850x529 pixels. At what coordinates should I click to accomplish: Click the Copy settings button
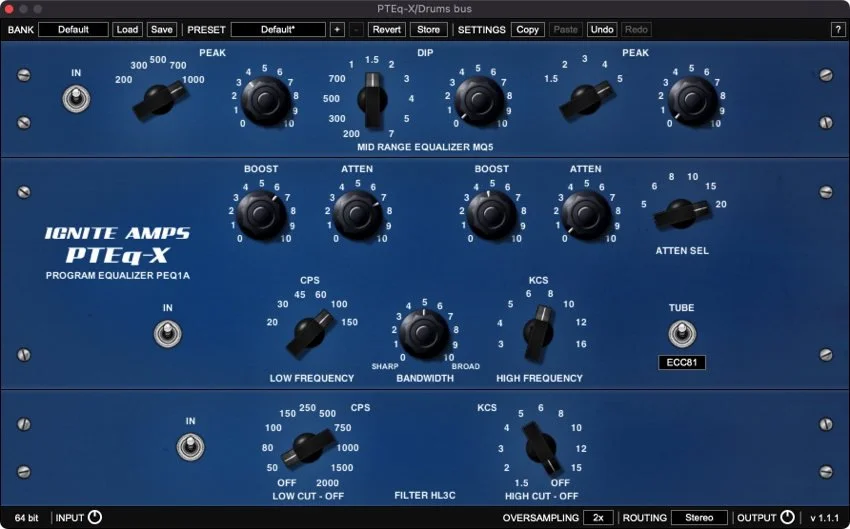coord(527,29)
